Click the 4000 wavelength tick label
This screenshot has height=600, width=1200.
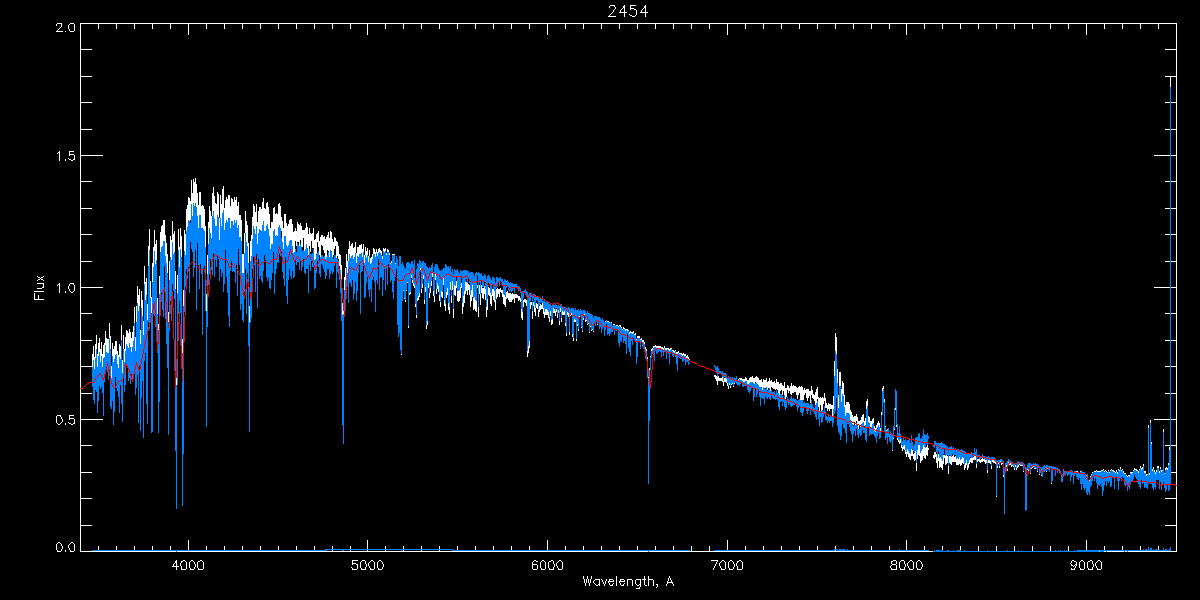pyautogui.click(x=188, y=565)
